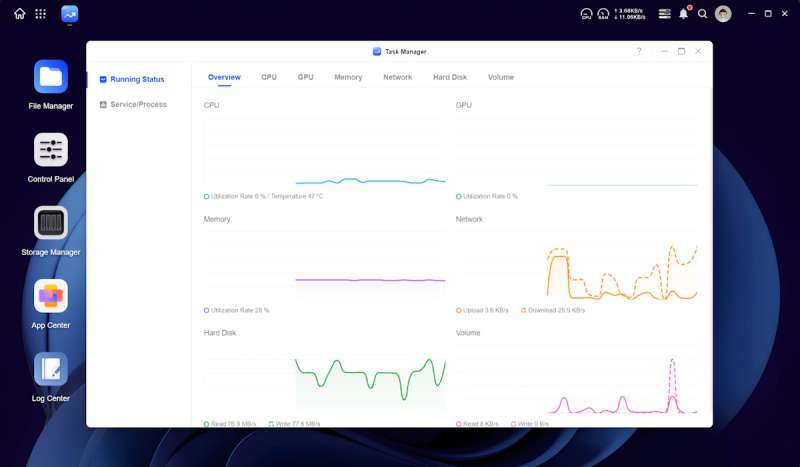Open the user avatar menu
800x467 pixels.
pyautogui.click(x=723, y=14)
